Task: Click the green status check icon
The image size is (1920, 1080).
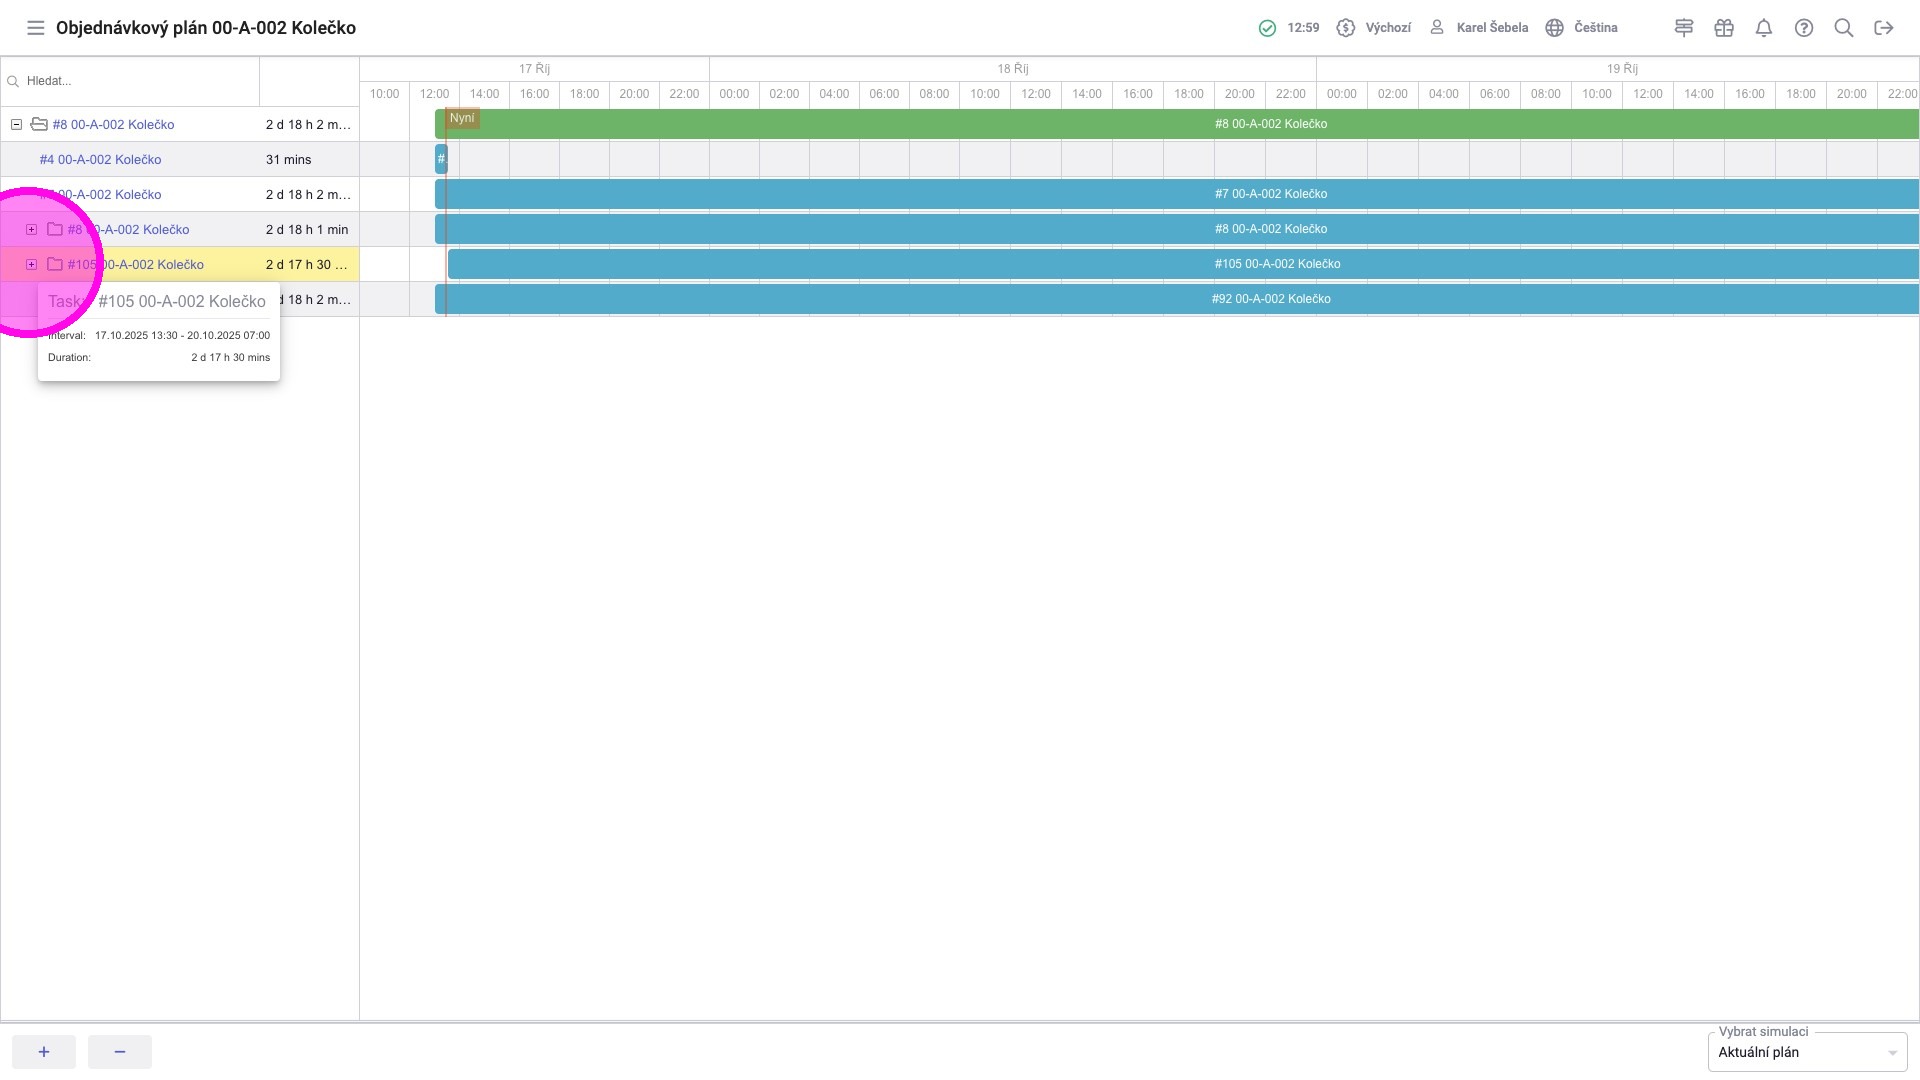Action: 1267,28
